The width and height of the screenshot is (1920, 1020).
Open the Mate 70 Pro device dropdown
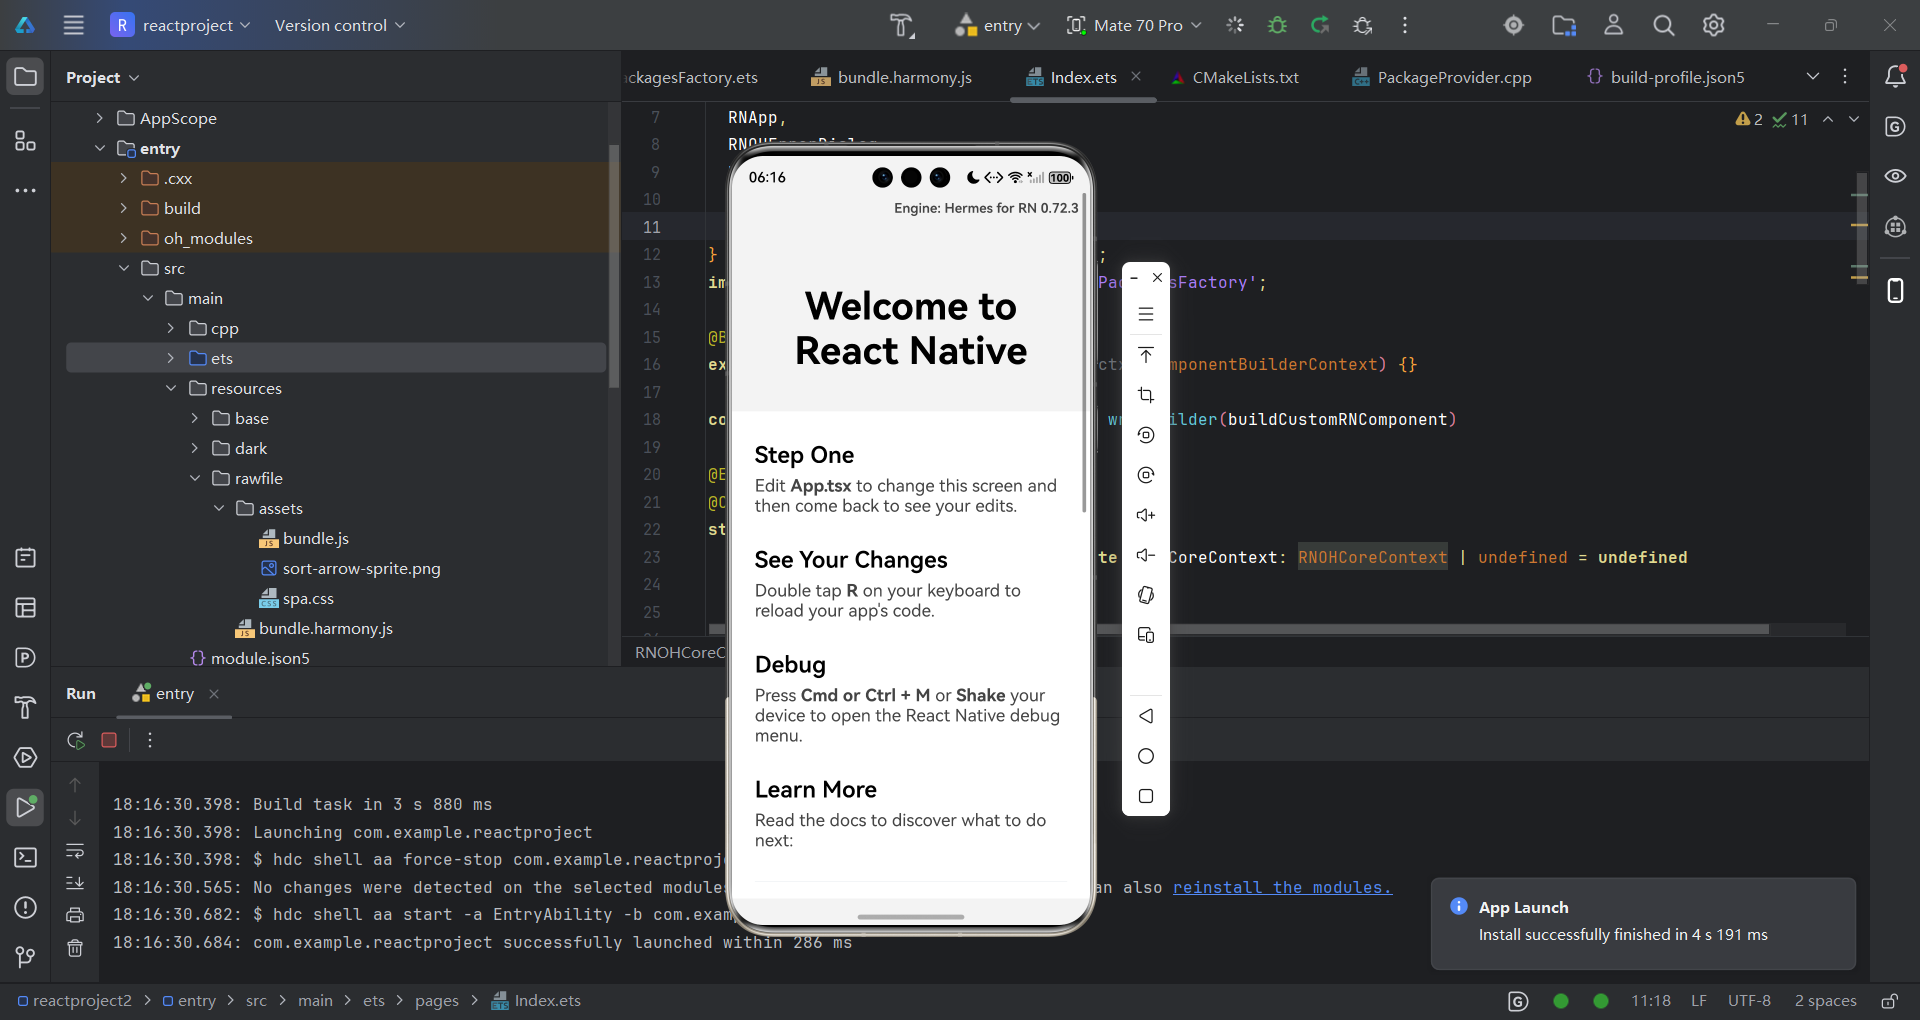1134,25
